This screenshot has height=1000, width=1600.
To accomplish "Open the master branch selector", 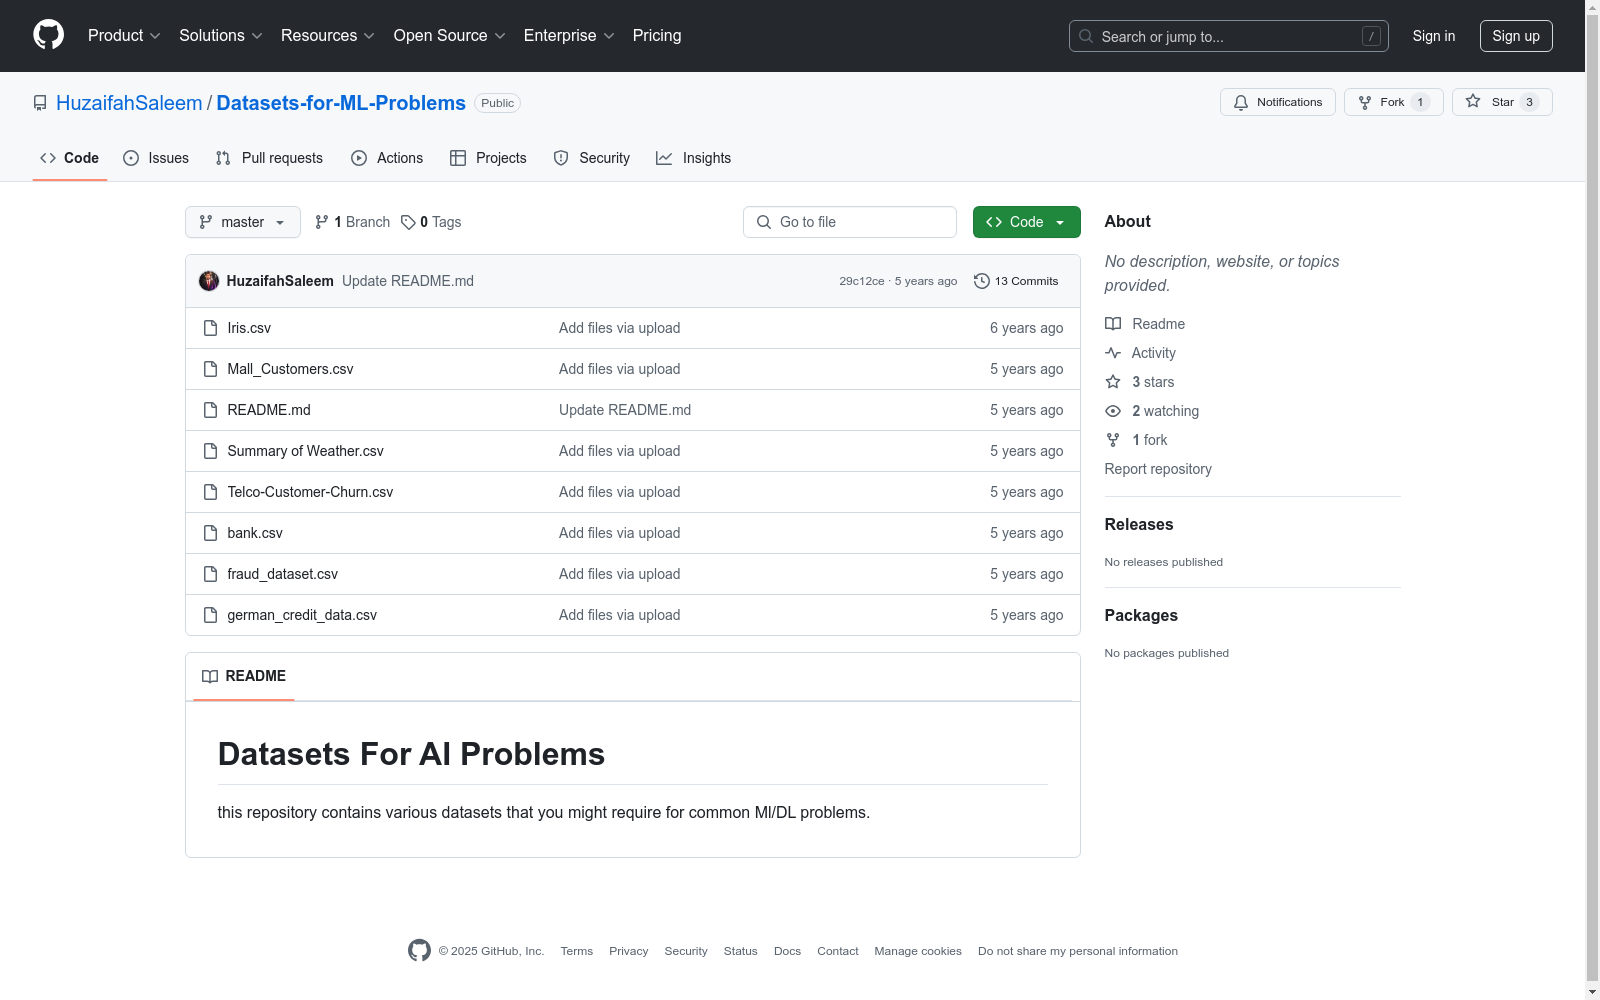I will (243, 222).
